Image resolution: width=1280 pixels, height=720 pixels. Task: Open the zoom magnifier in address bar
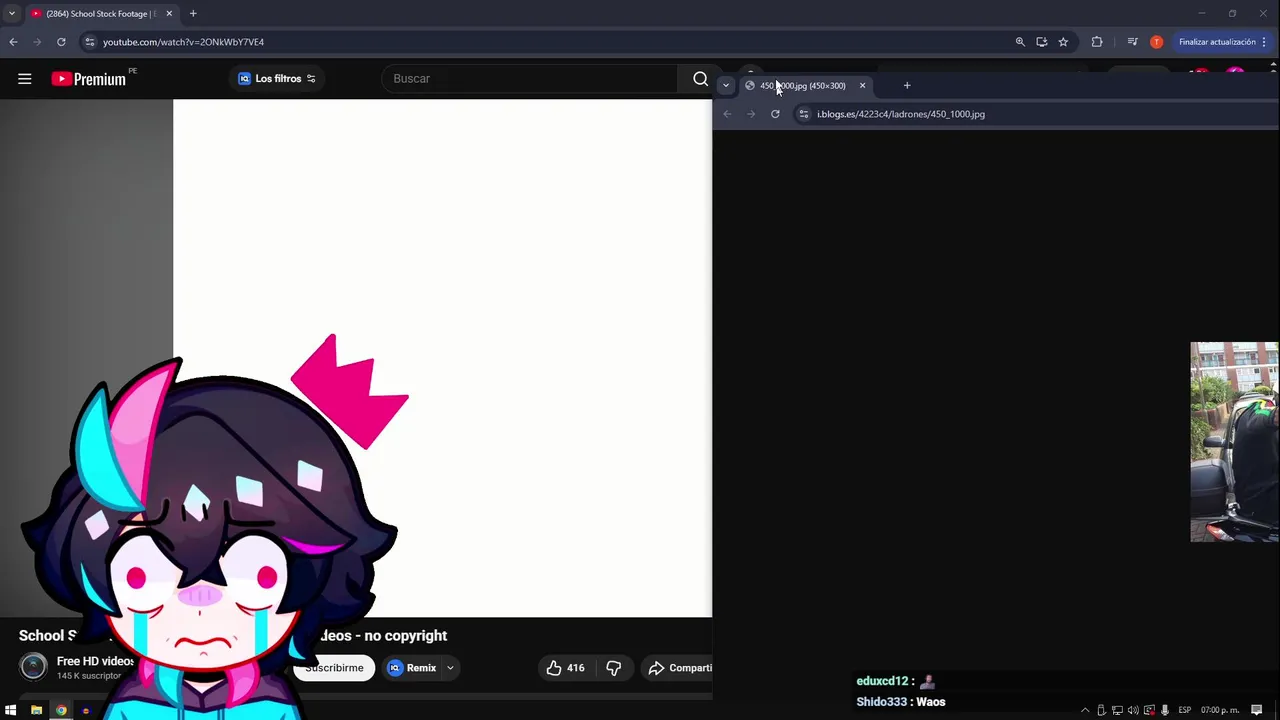coord(1020,42)
